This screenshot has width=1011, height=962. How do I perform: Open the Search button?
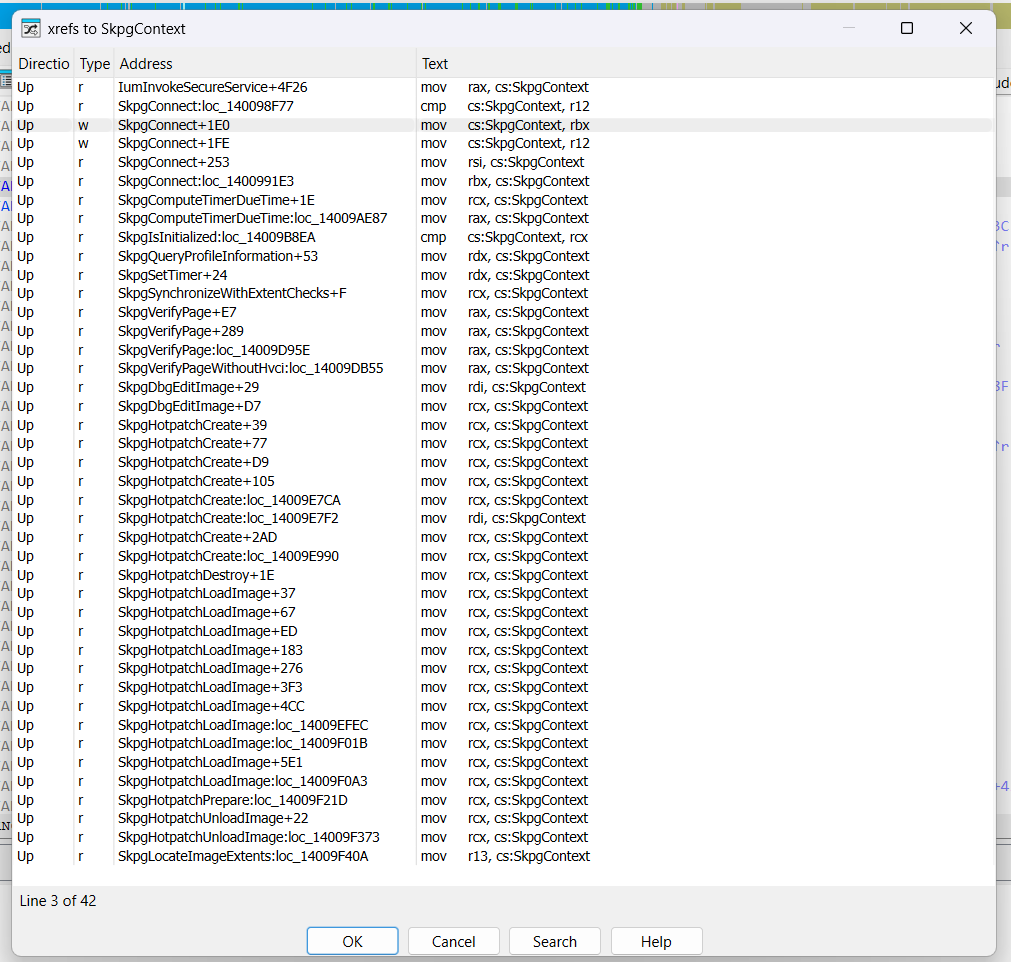click(555, 941)
